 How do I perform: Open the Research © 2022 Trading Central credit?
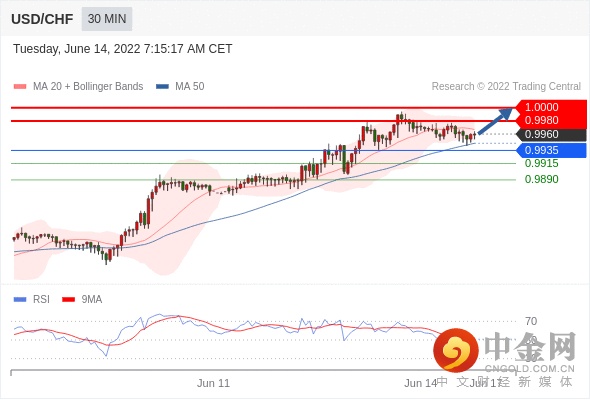click(x=506, y=87)
